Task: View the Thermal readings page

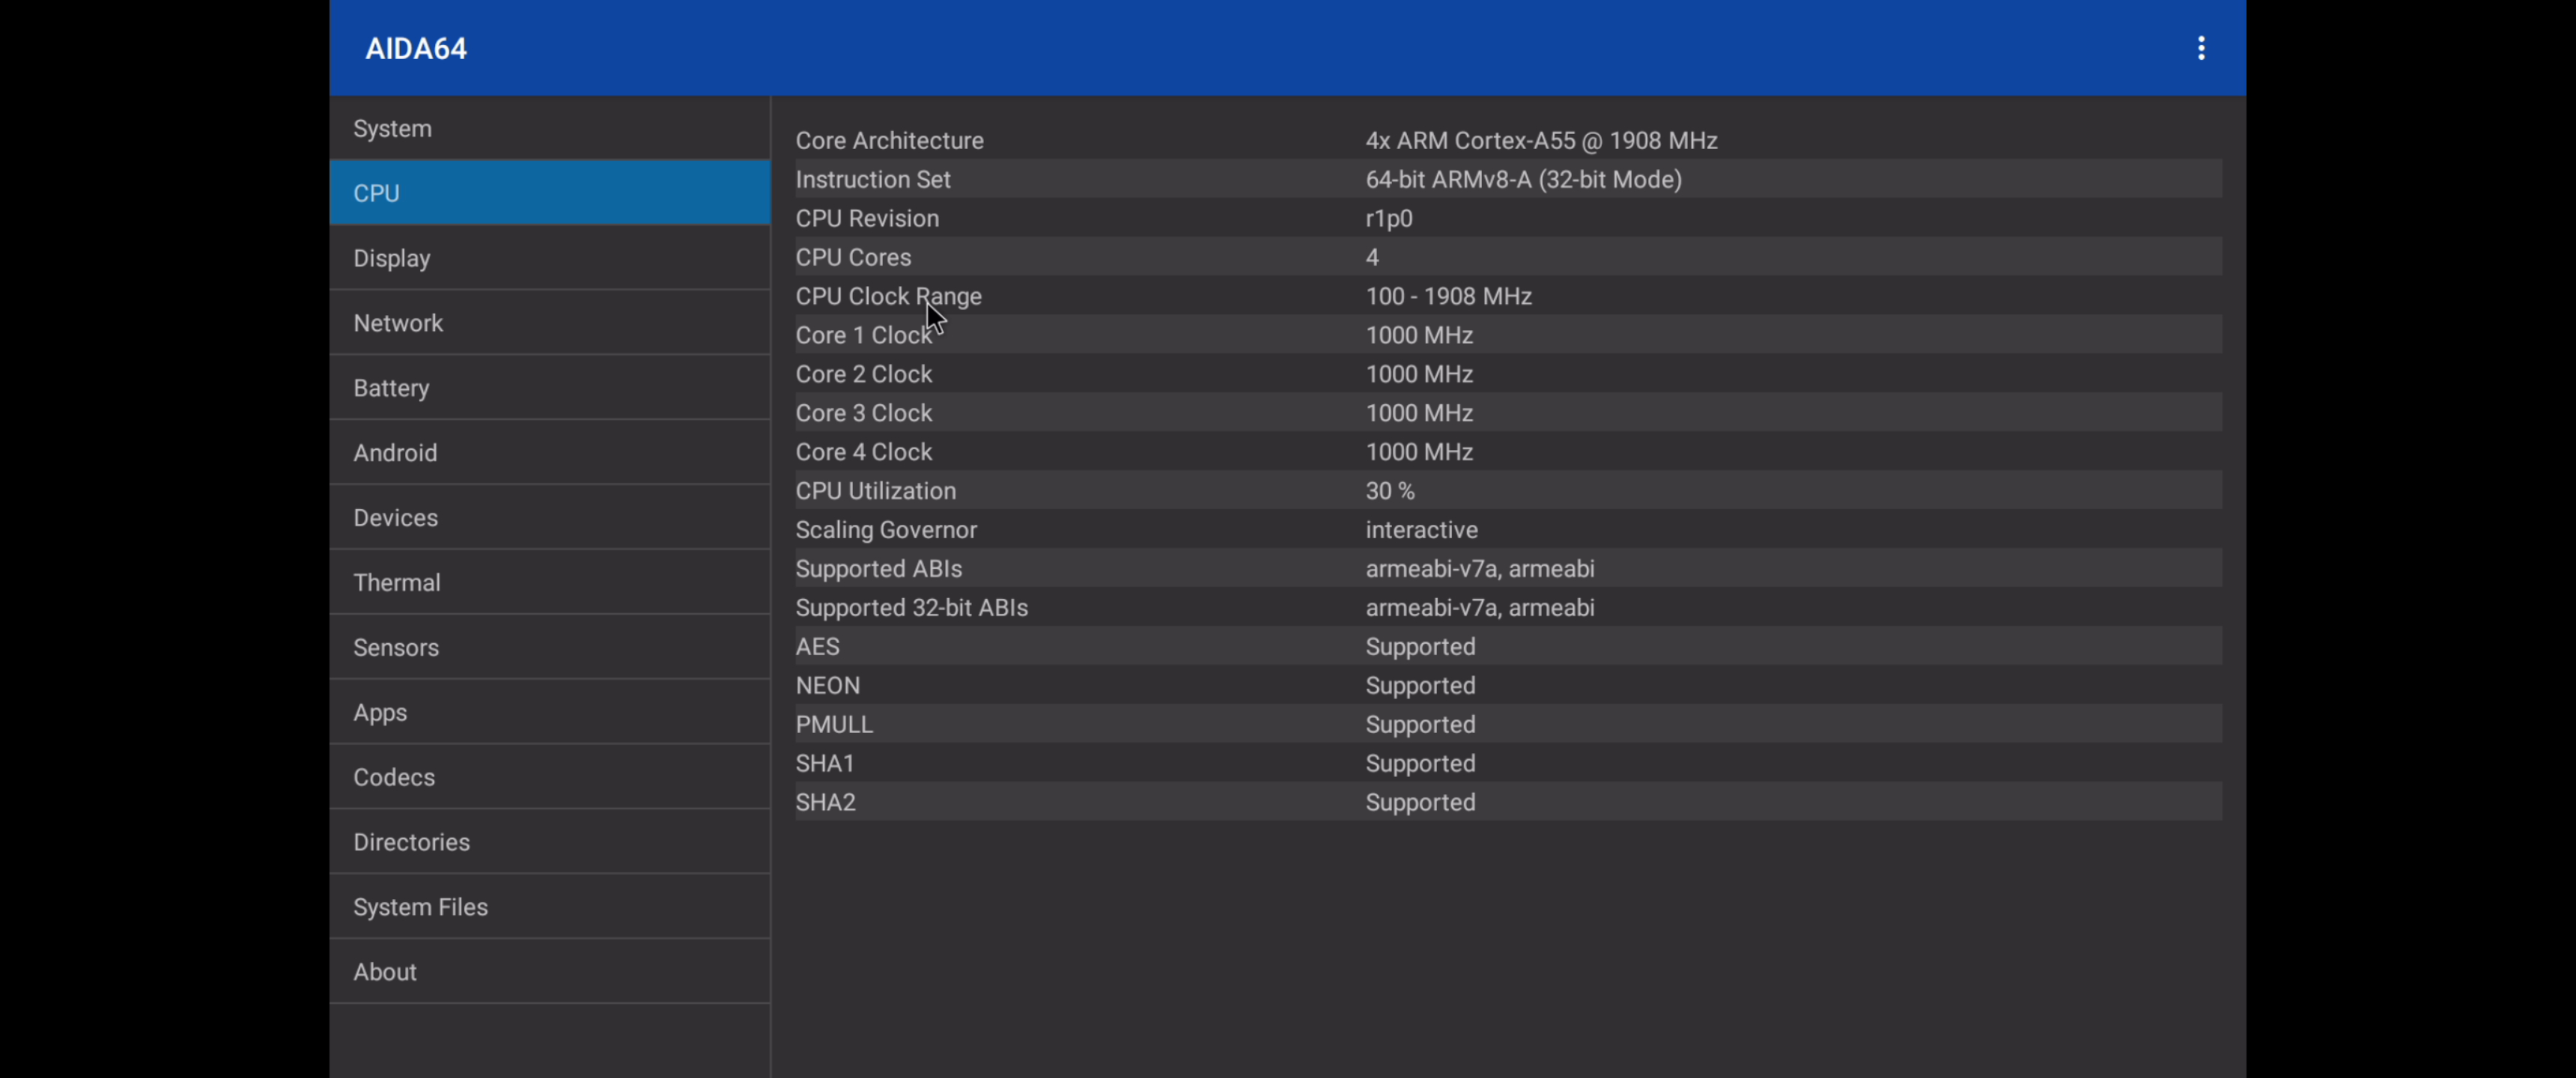Action: click(x=549, y=583)
